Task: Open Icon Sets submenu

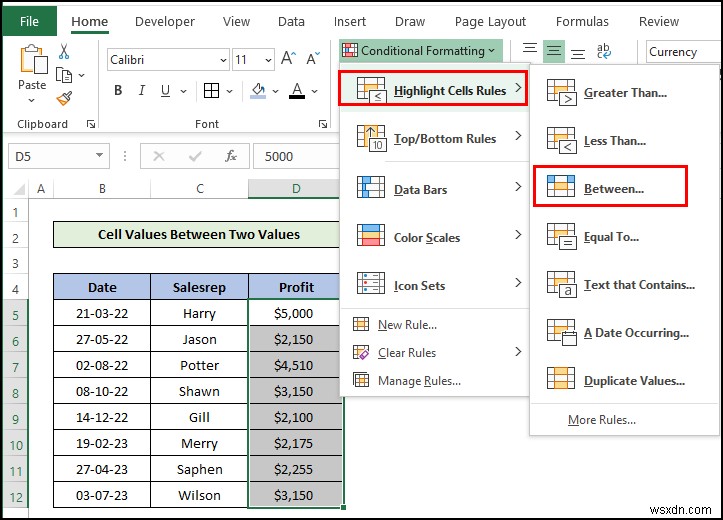Action: pos(434,284)
